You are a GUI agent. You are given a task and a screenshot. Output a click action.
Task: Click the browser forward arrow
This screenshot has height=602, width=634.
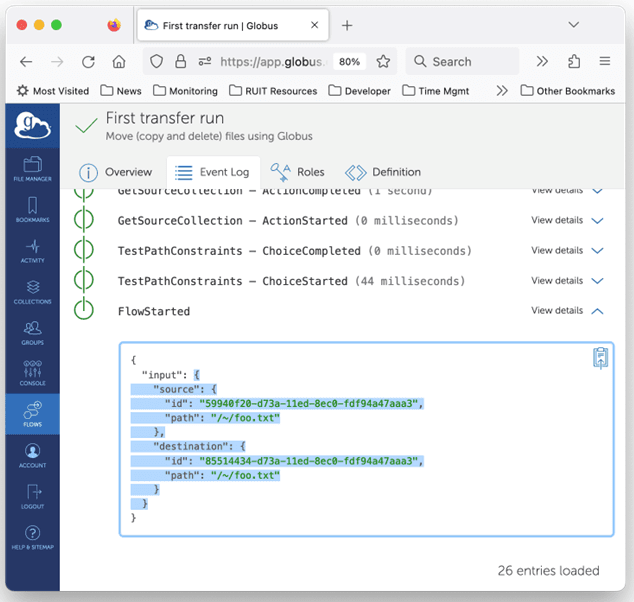[x=57, y=61]
